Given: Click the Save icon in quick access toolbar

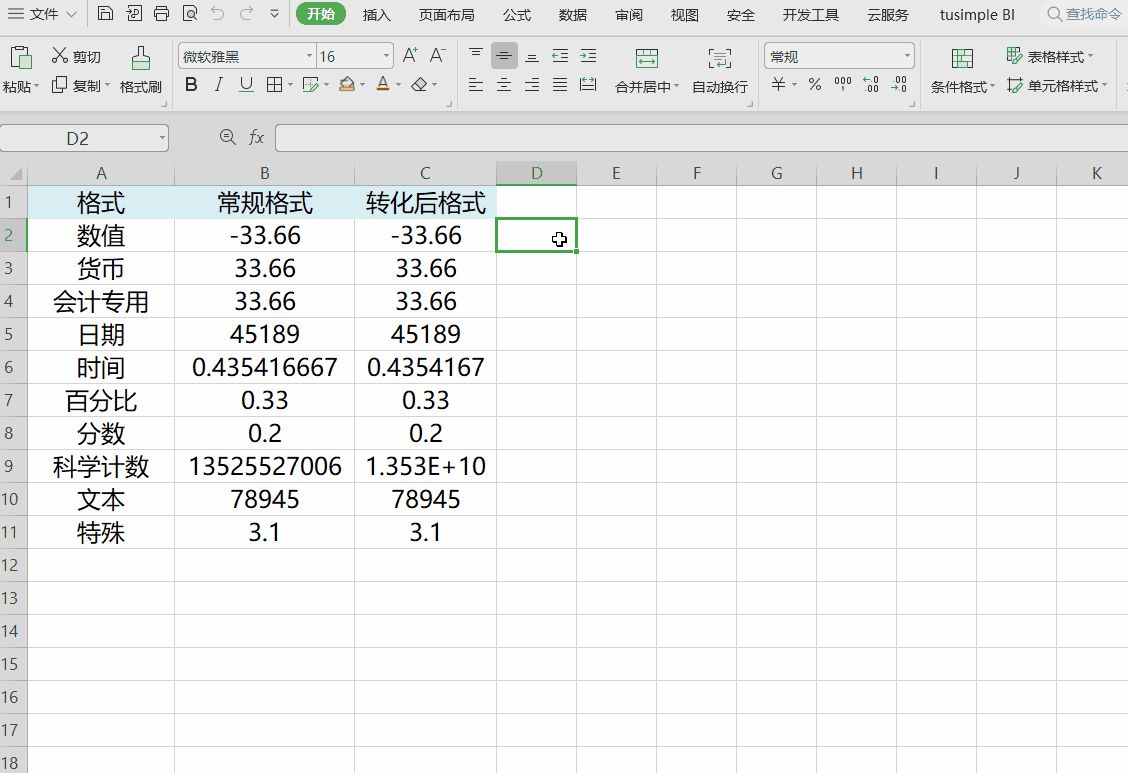Looking at the screenshot, I should 105,15.
